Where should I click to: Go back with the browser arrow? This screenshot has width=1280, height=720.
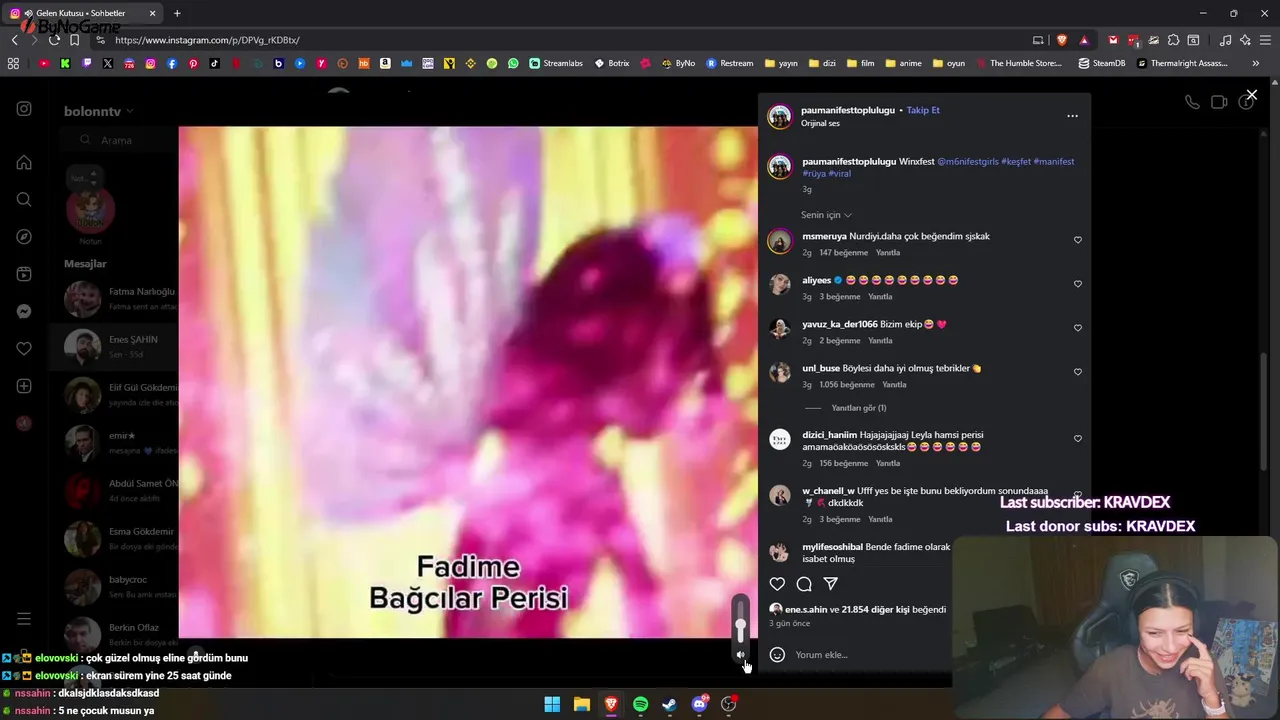pyautogui.click(x=14, y=40)
